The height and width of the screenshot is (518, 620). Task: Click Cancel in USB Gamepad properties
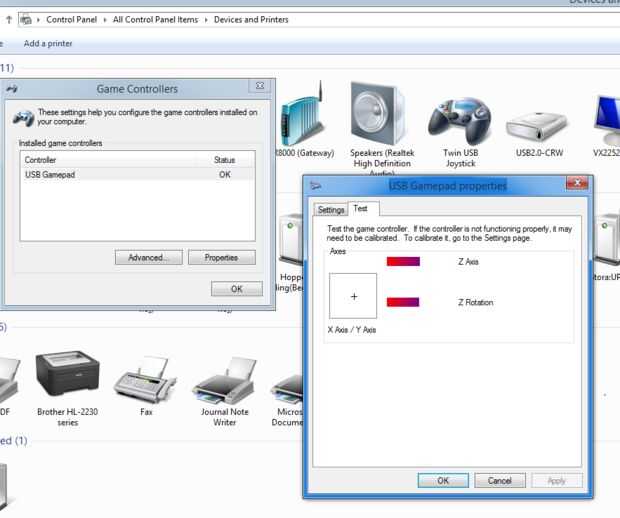(x=500, y=480)
